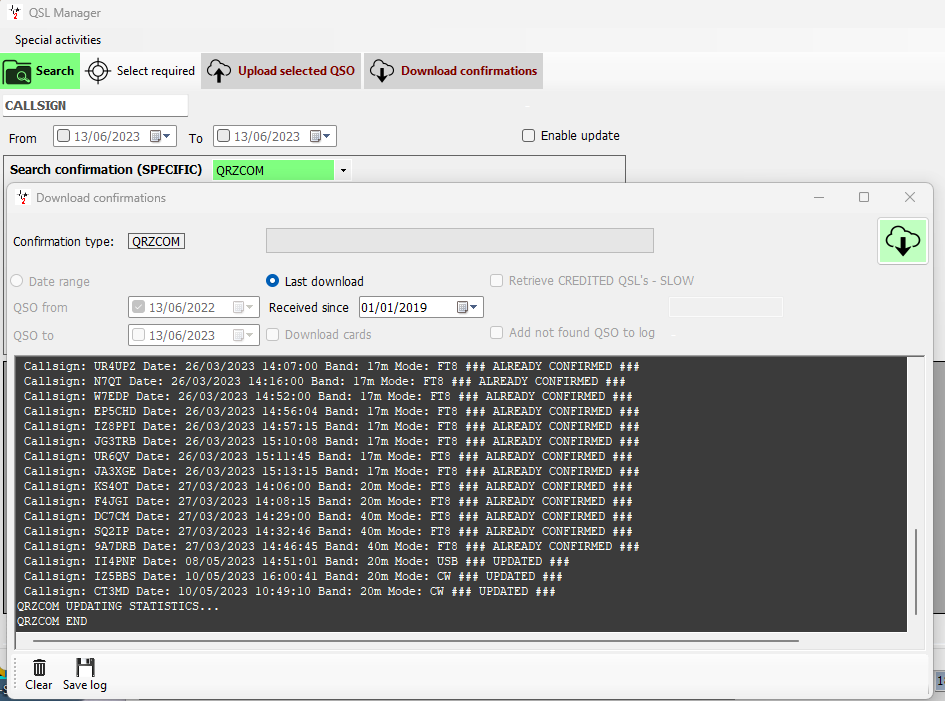Click the QRZCOM END line
The width and height of the screenshot is (945, 701).
tap(52, 621)
